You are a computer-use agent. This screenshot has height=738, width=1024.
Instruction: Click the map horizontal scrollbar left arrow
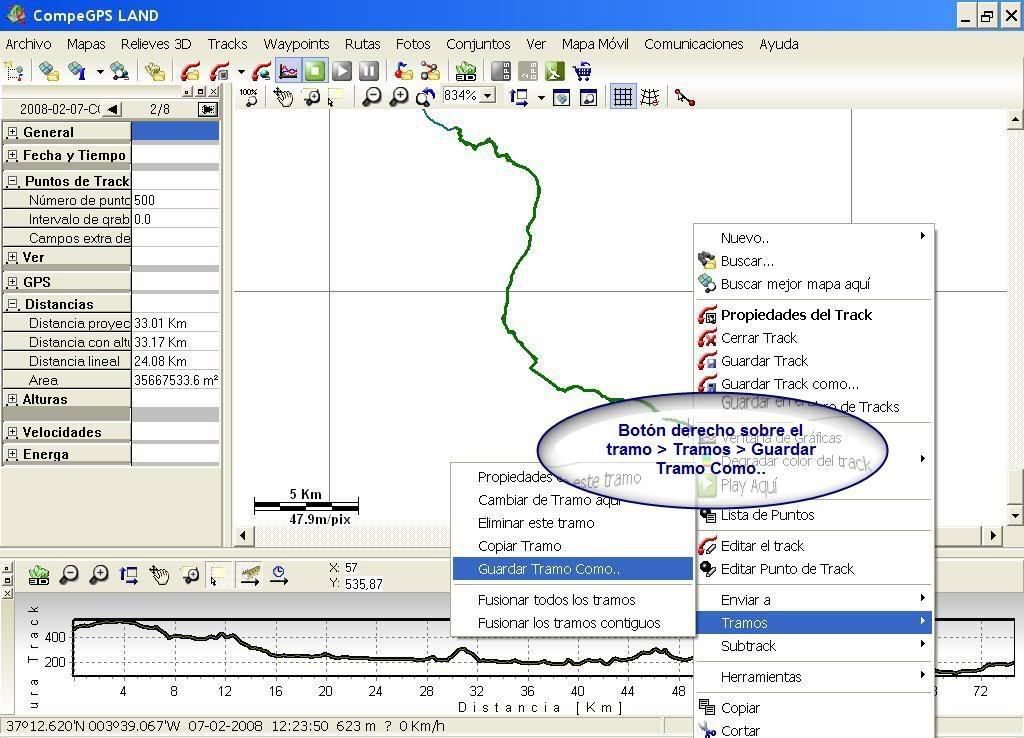pyautogui.click(x=243, y=536)
